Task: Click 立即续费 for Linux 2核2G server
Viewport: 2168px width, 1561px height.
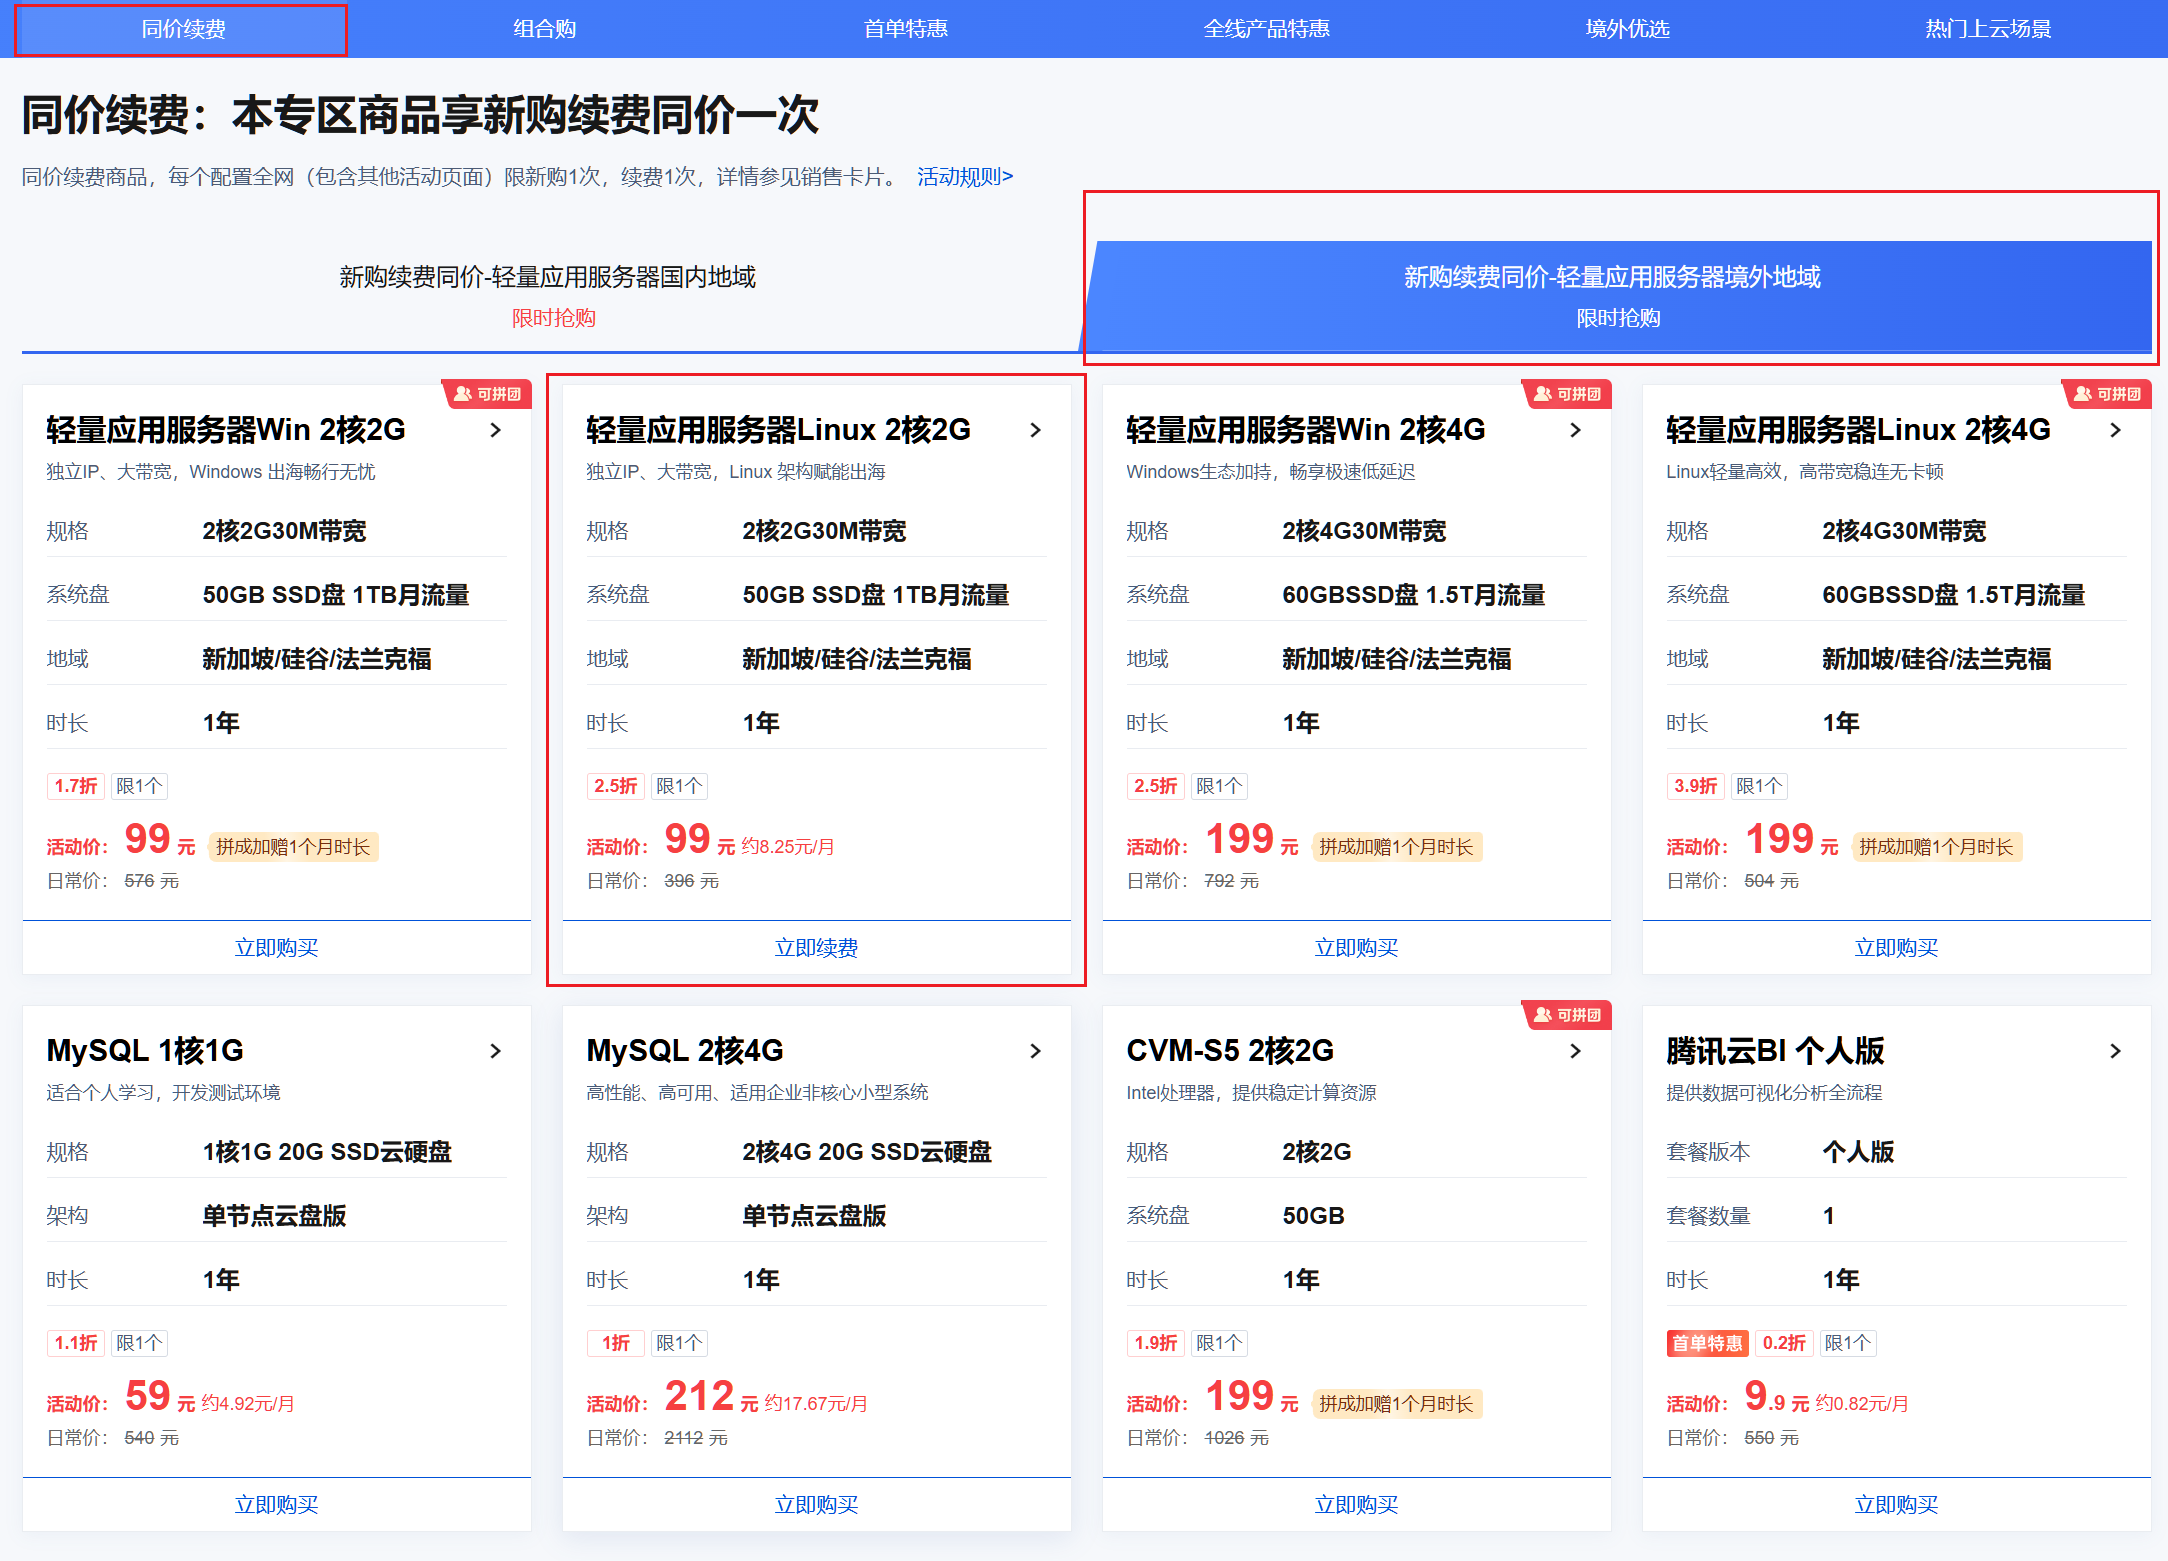Action: [x=817, y=948]
